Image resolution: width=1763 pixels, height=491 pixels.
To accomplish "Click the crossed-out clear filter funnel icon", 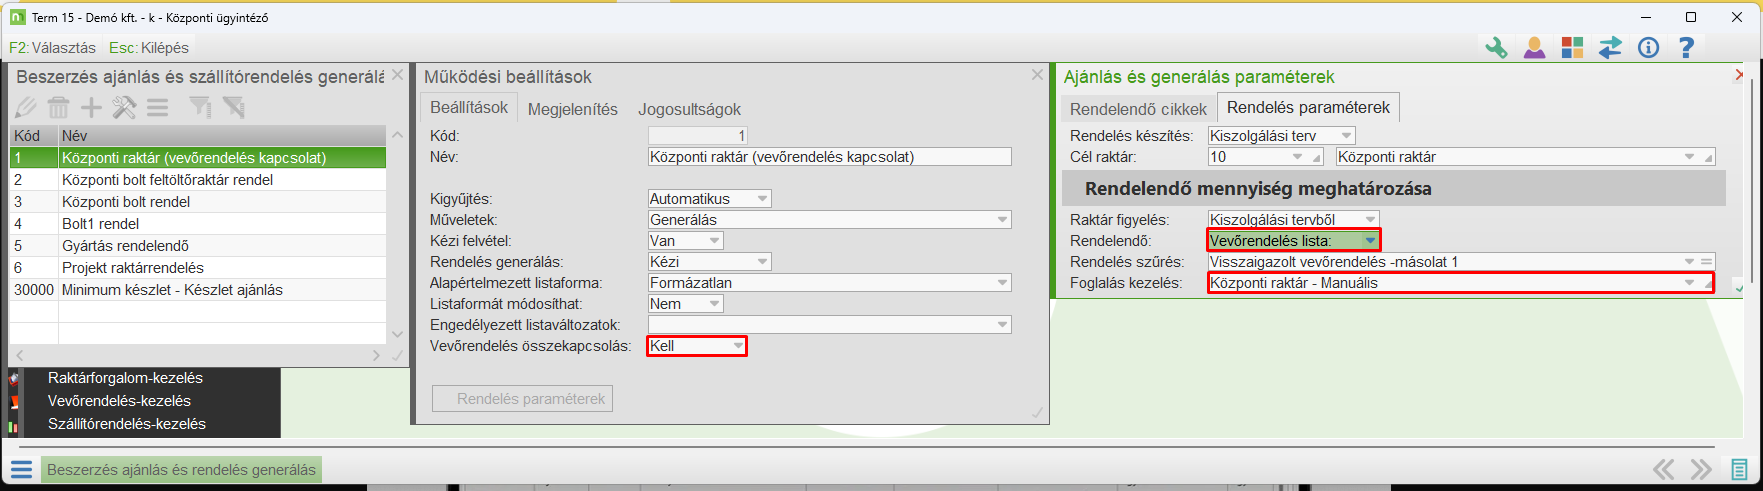I will click(x=233, y=108).
